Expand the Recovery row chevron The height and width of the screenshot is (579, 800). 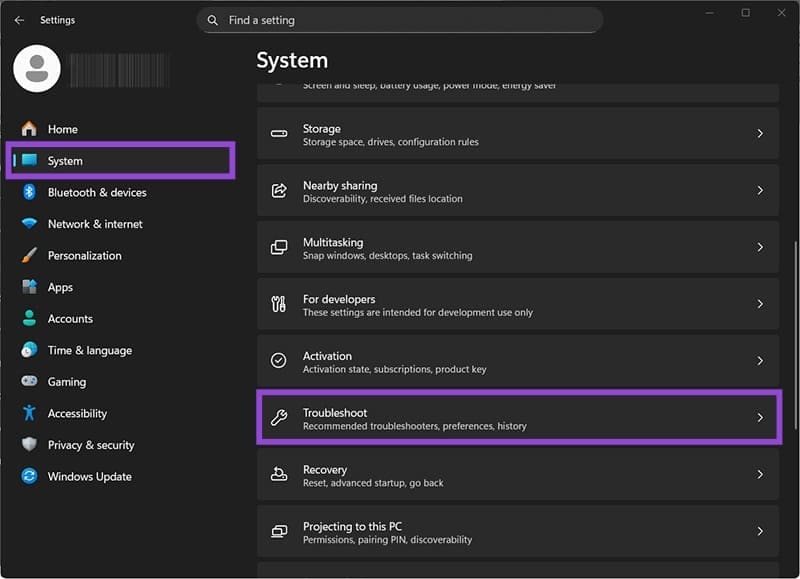point(758,475)
